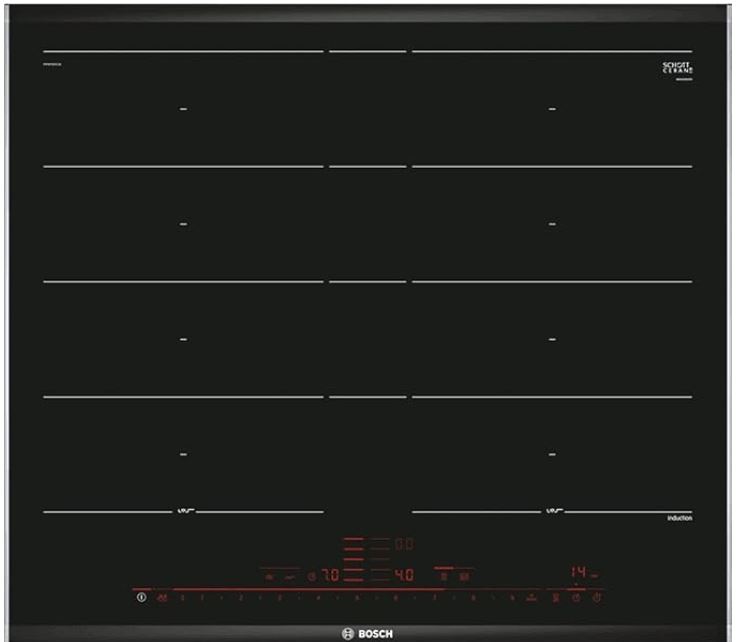
Task: Set power level 5 on the touch slider
Action: (357, 598)
